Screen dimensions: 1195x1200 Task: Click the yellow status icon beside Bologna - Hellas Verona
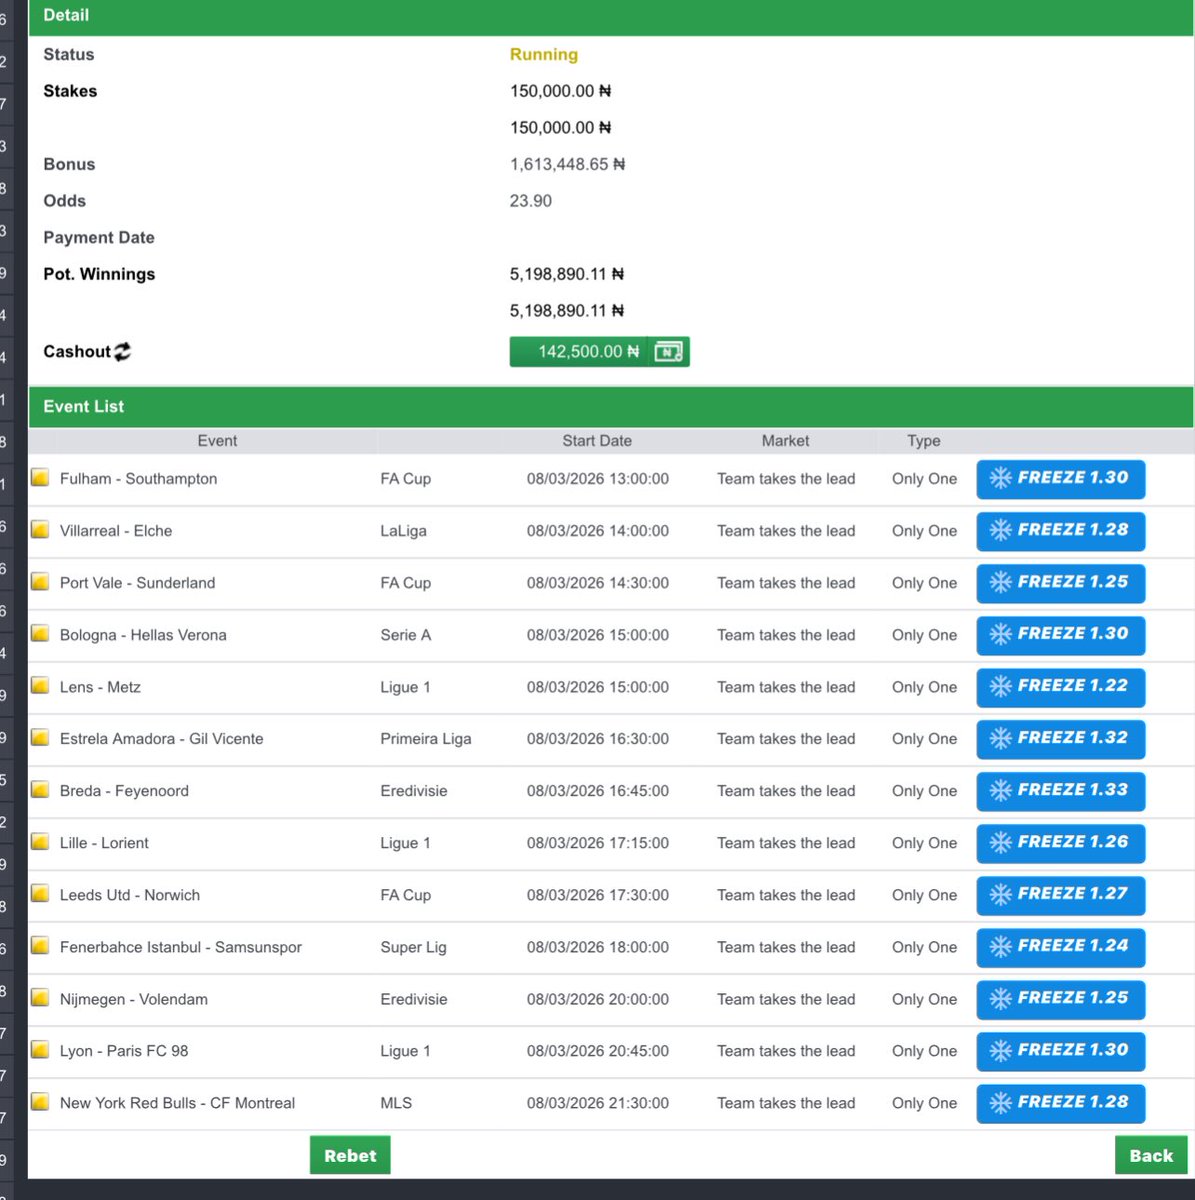coord(40,633)
